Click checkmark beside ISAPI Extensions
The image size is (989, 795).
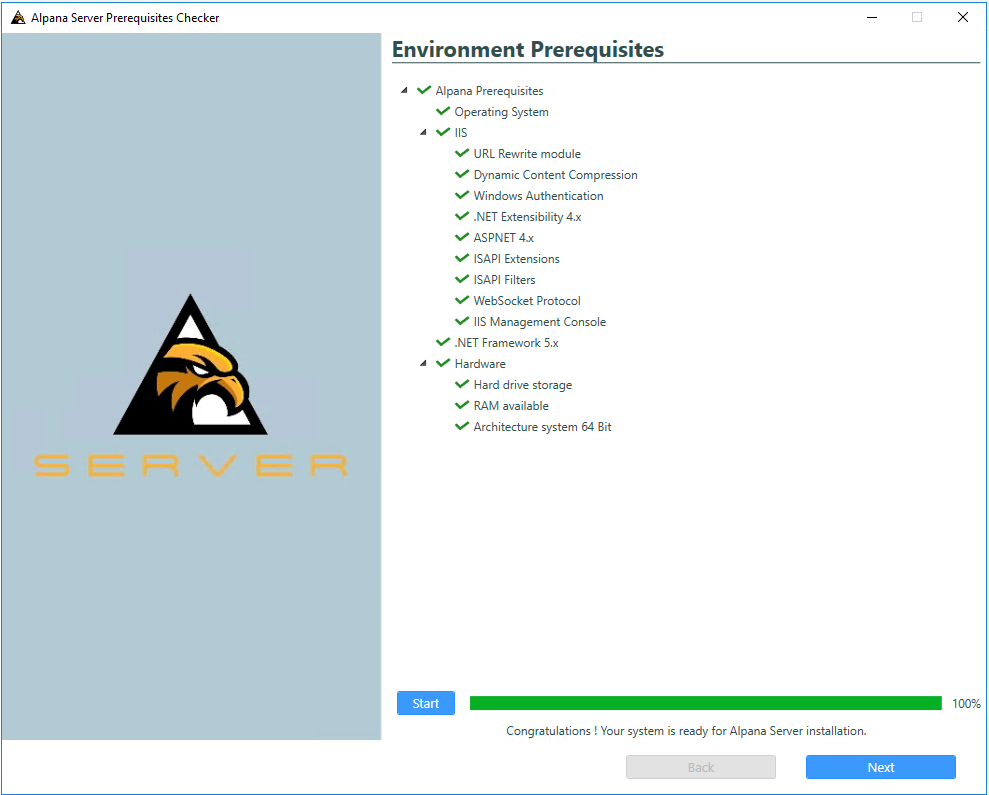tap(462, 258)
